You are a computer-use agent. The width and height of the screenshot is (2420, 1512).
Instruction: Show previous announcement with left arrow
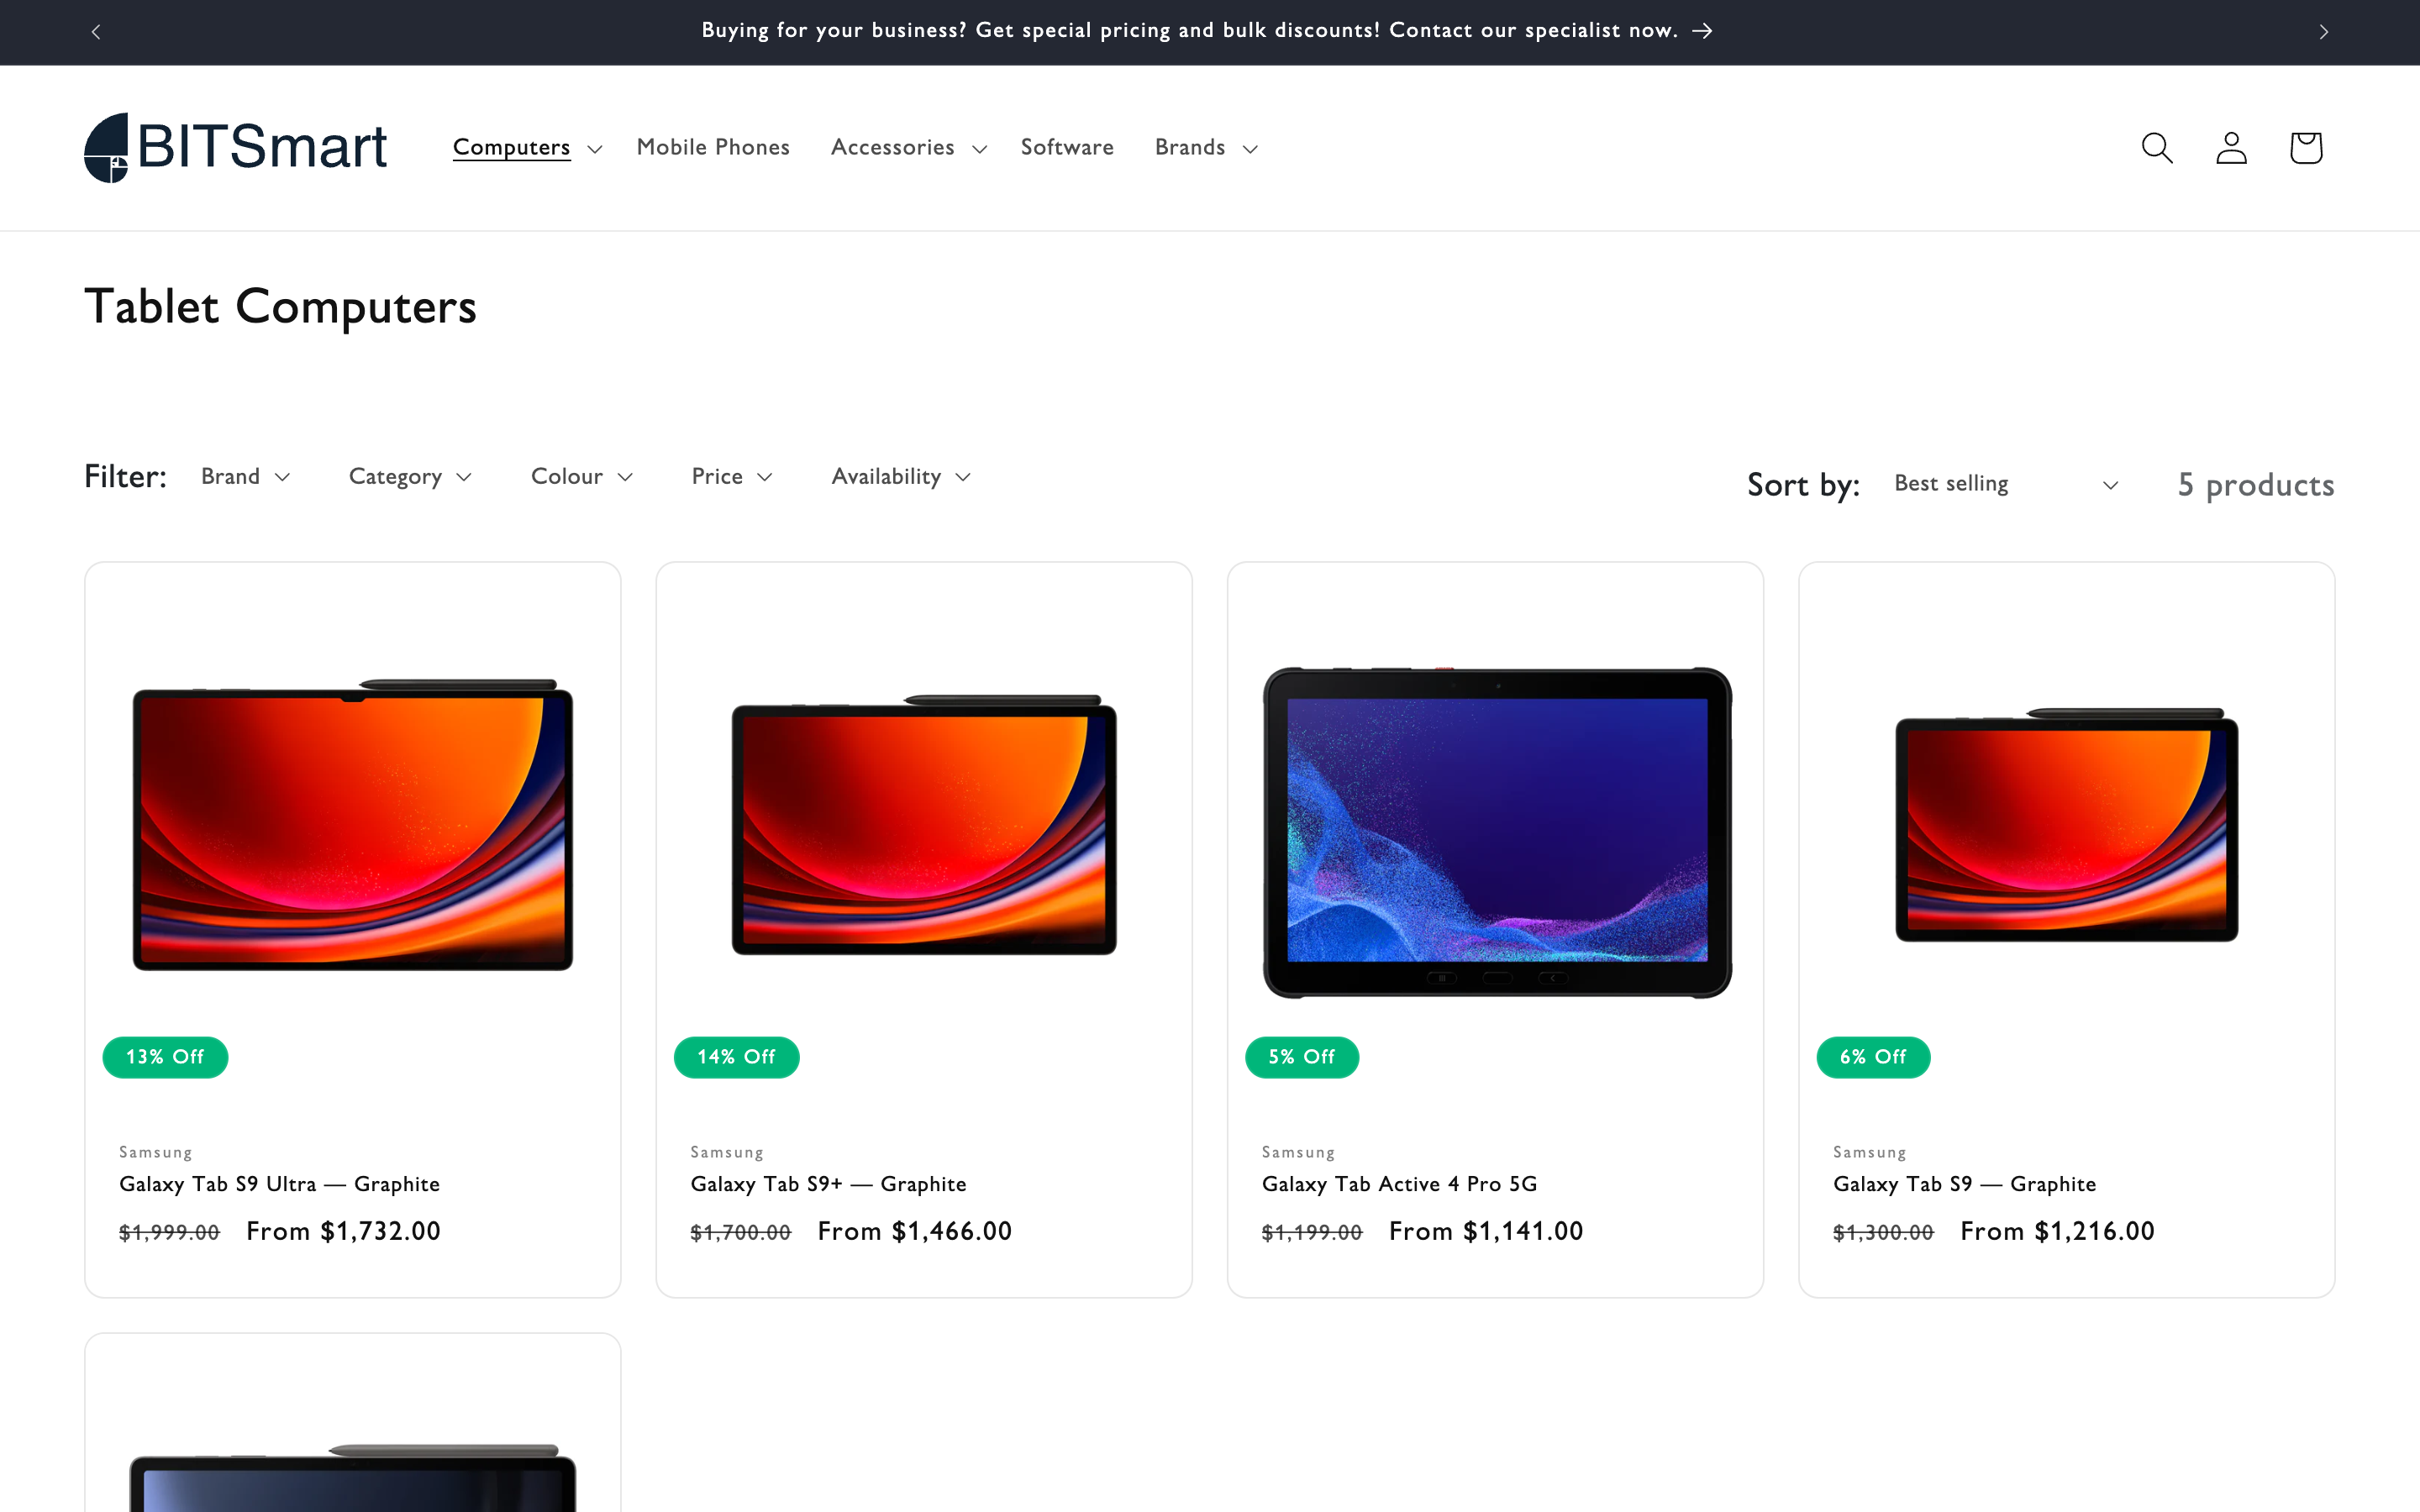point(96,32)
